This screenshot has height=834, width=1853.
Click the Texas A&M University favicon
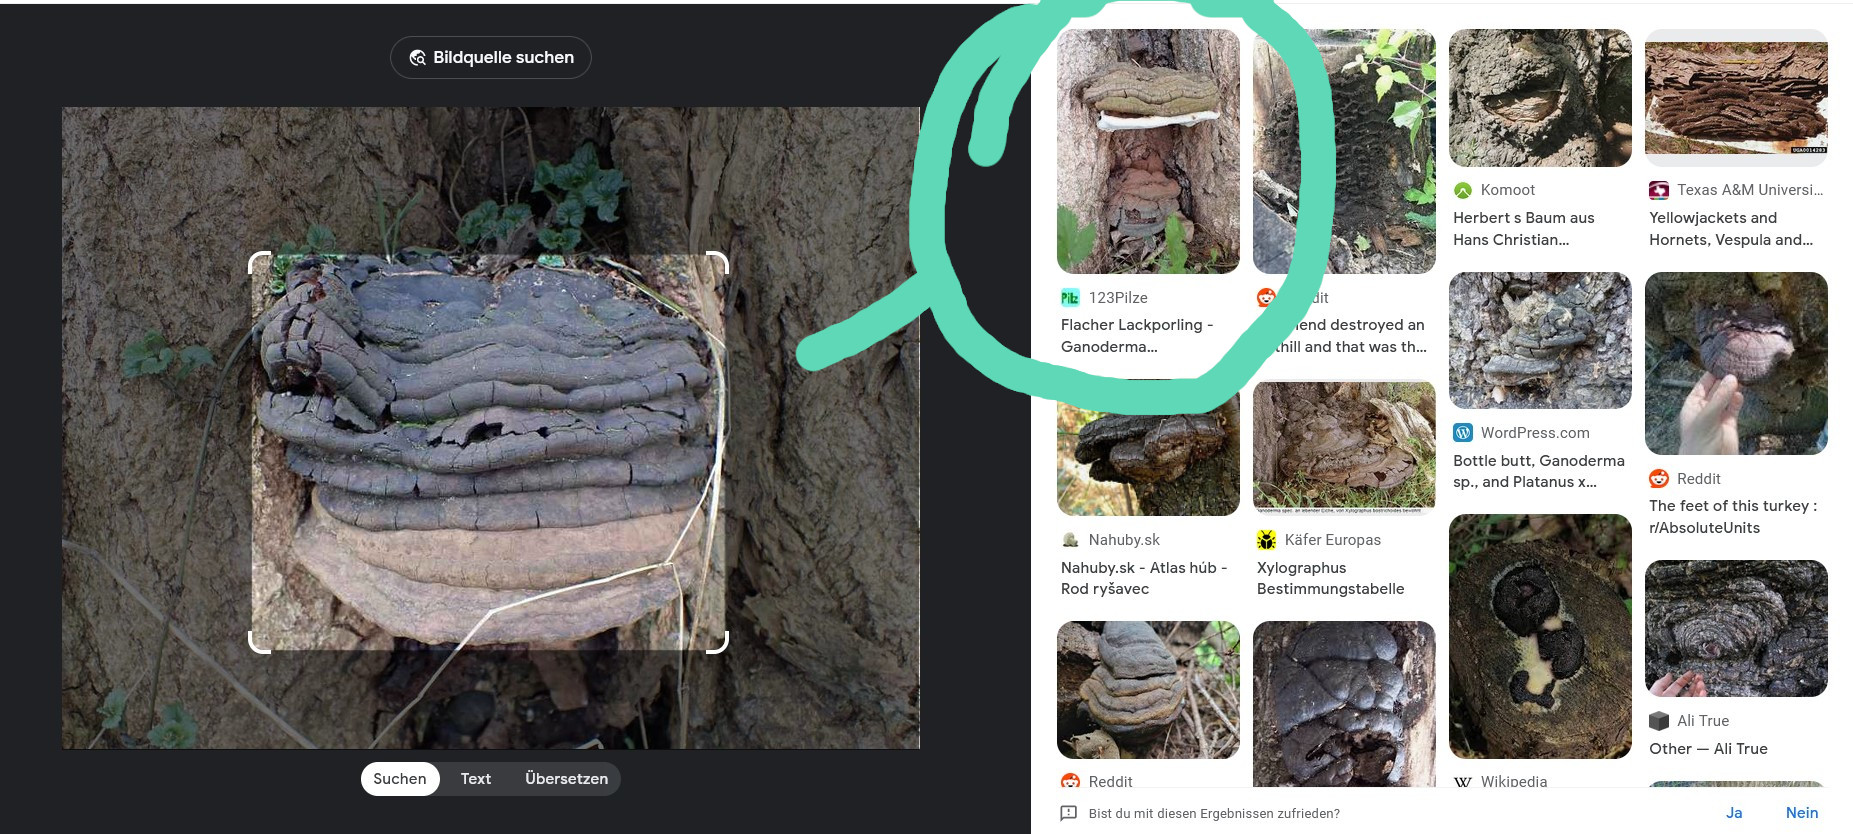point(1659,190)
